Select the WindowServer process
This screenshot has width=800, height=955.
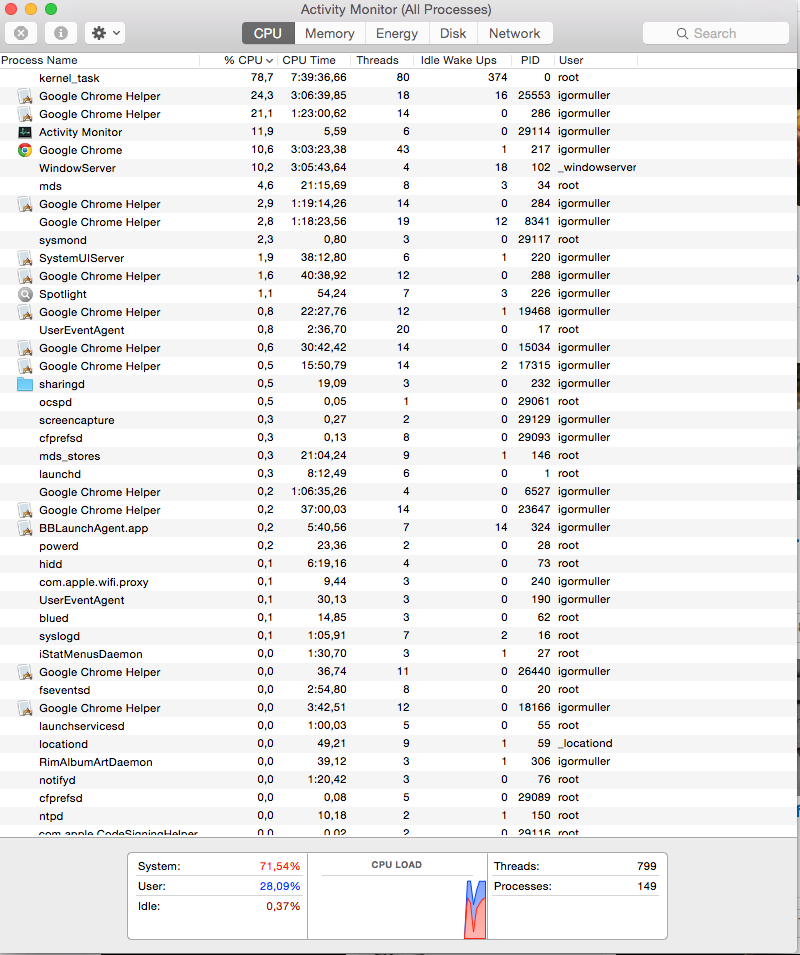[398, 167]
